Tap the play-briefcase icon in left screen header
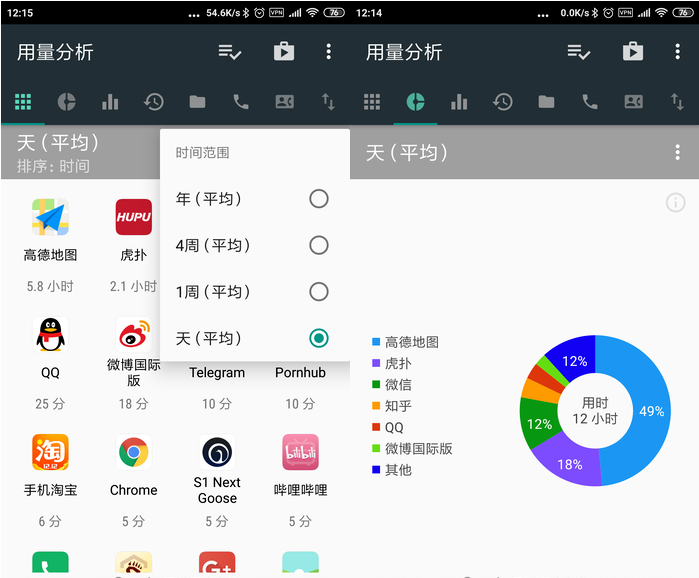 coord(284,51)
